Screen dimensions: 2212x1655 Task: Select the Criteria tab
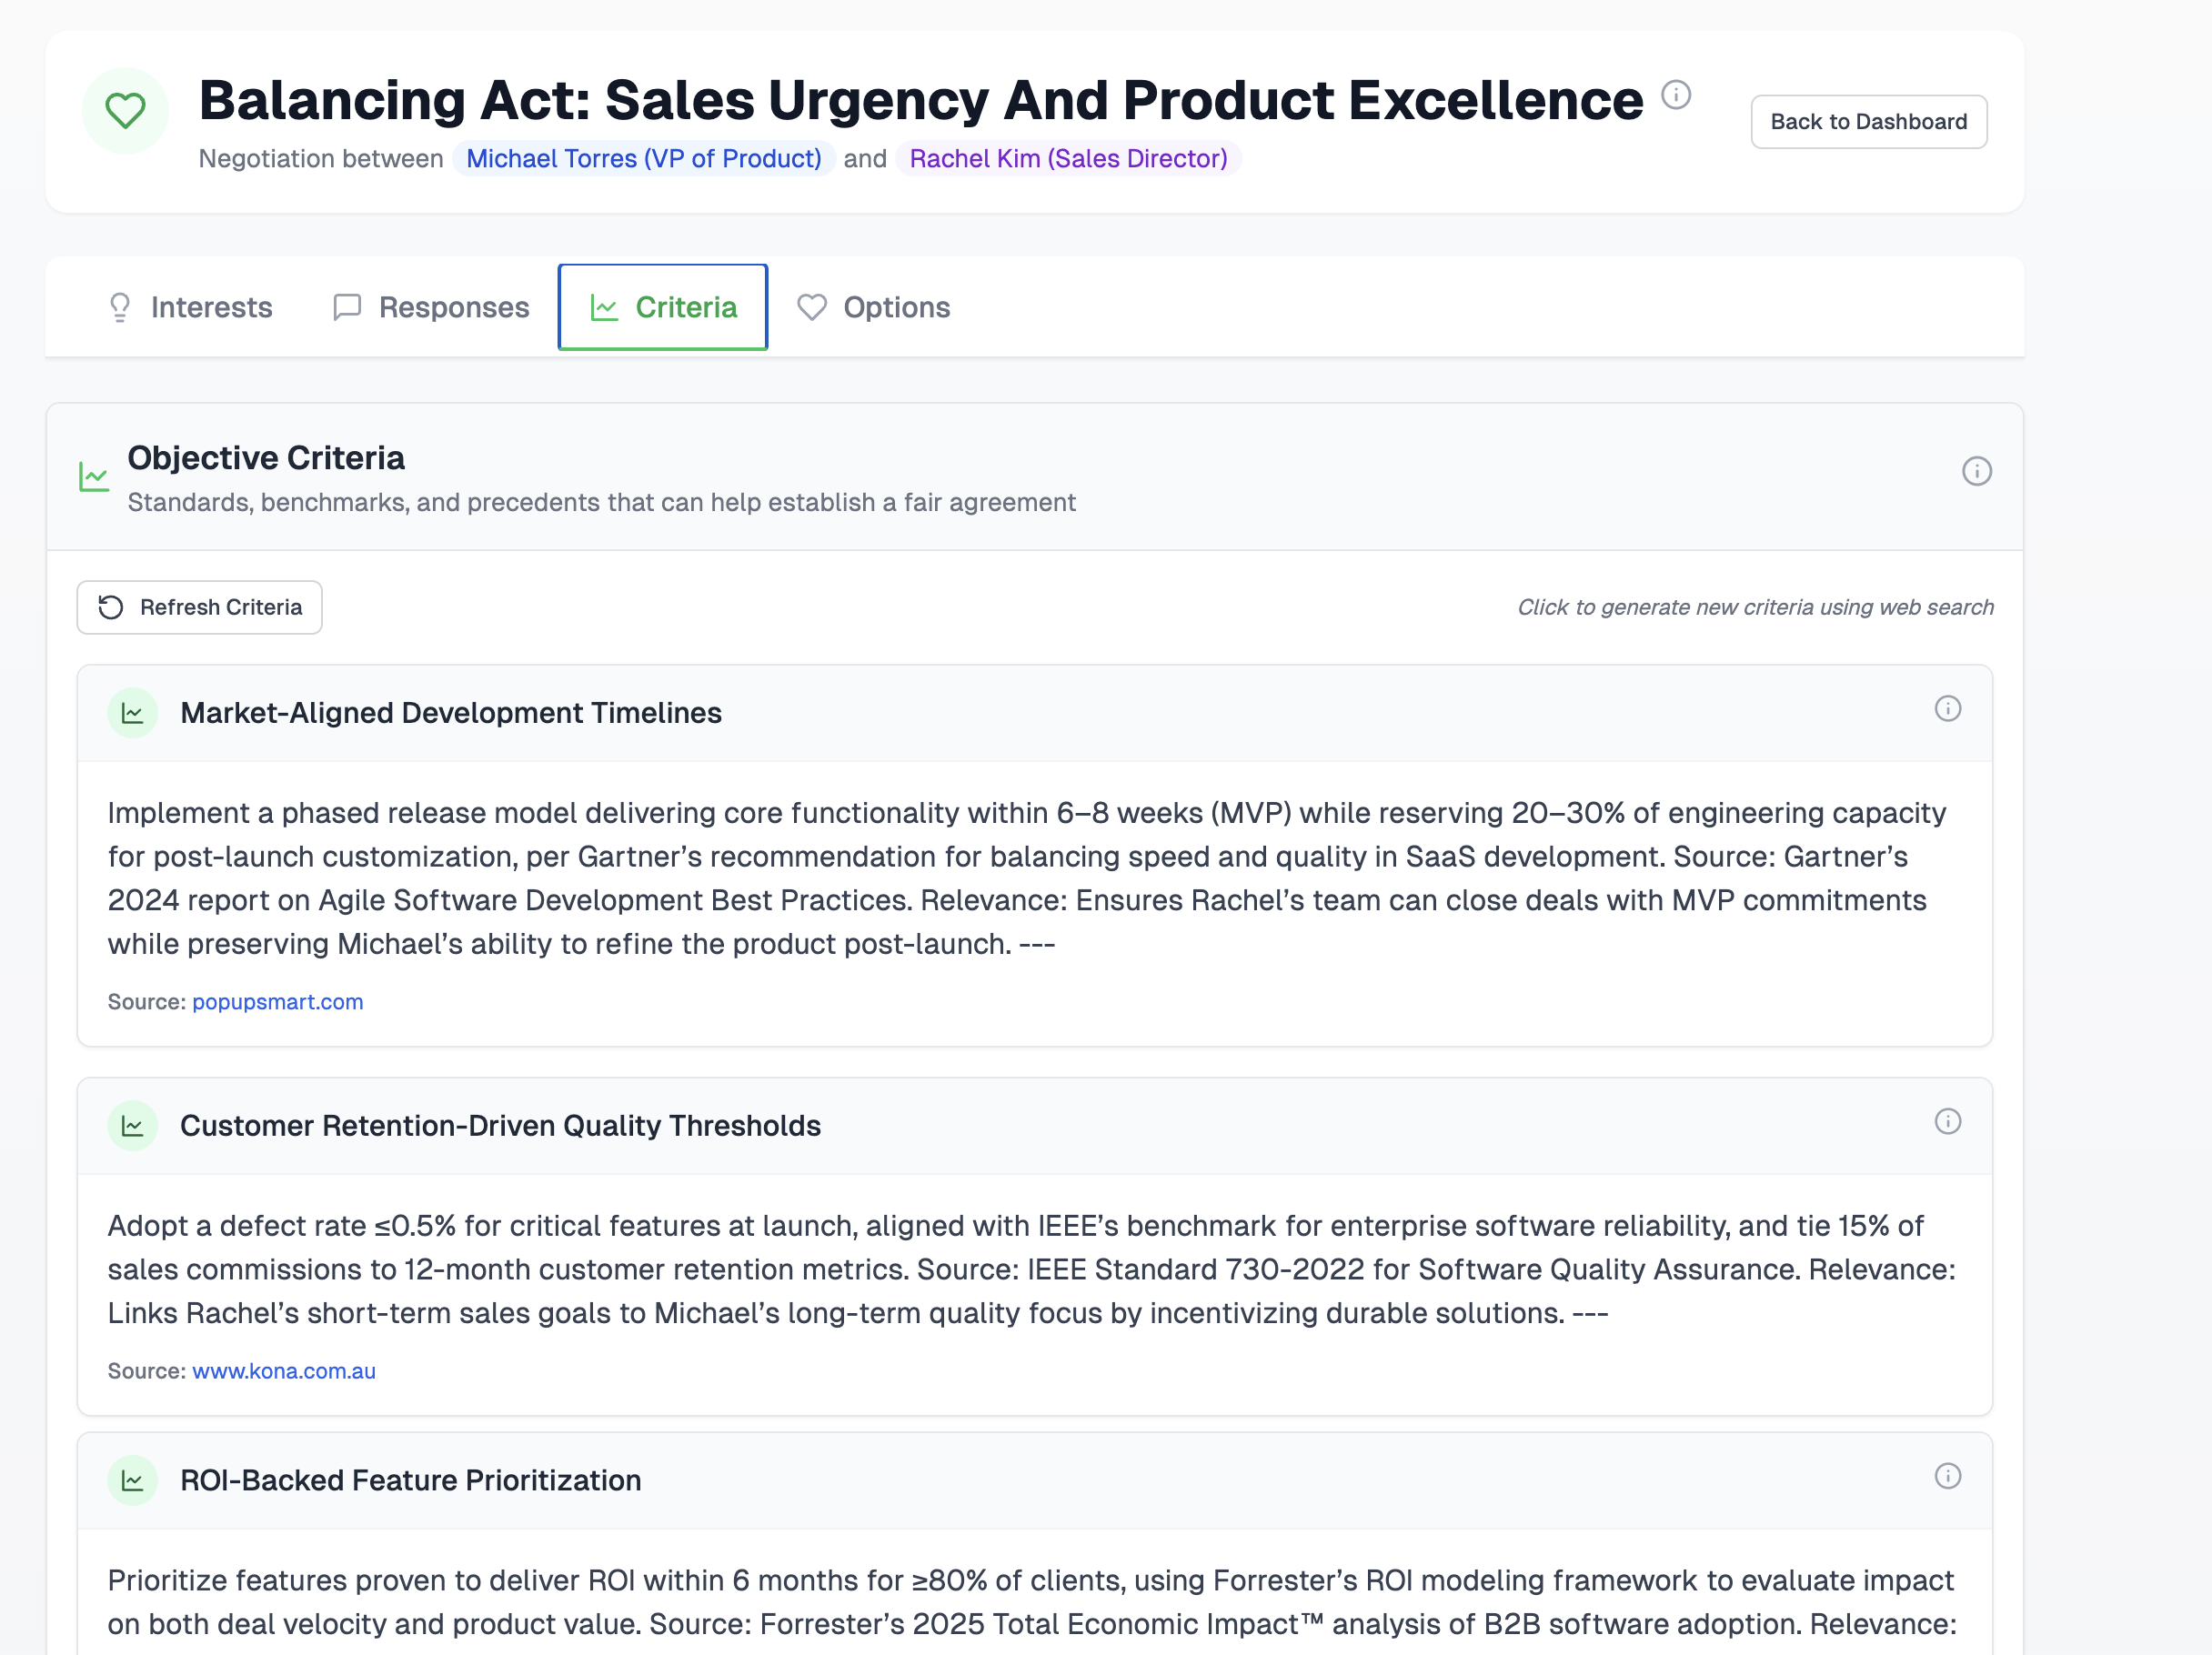[663, 307]
